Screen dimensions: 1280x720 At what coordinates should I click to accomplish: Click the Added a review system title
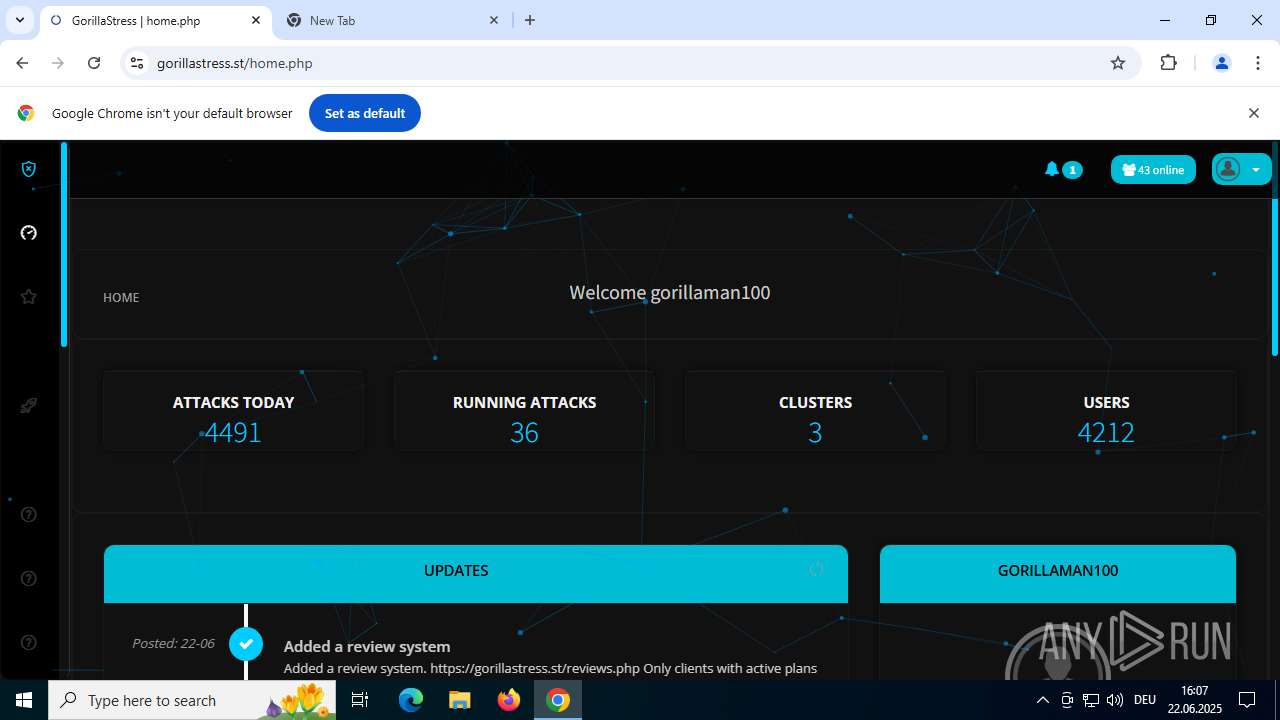[367, 646]
